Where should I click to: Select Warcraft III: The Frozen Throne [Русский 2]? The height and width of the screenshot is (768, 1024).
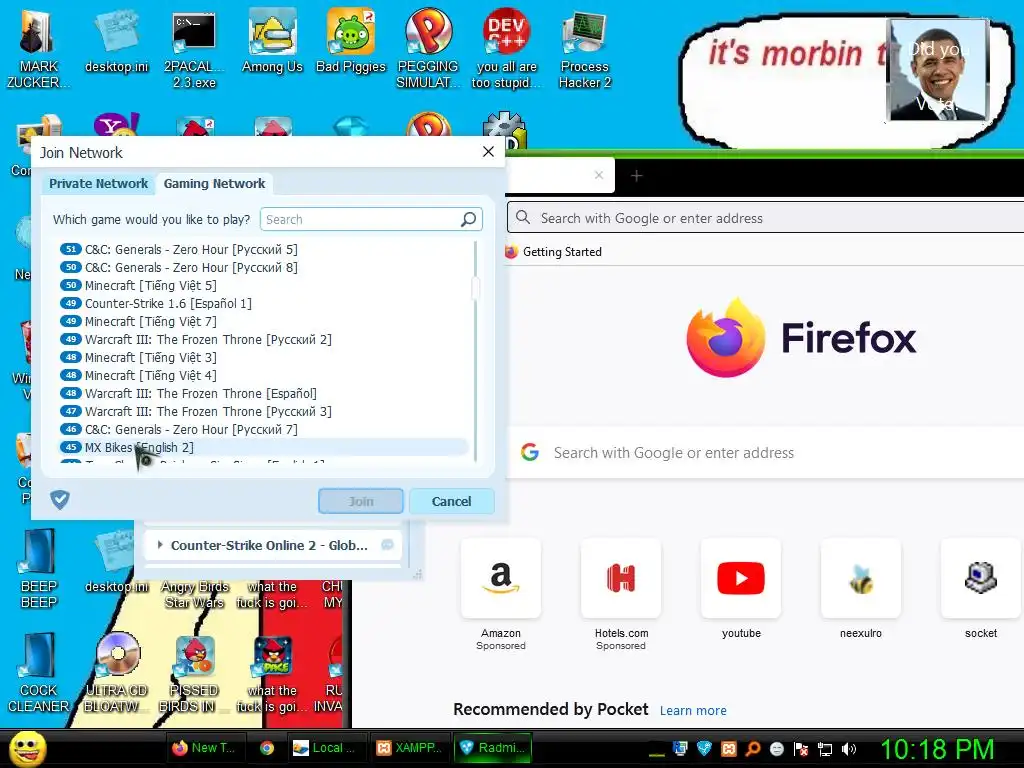point(208,340)
